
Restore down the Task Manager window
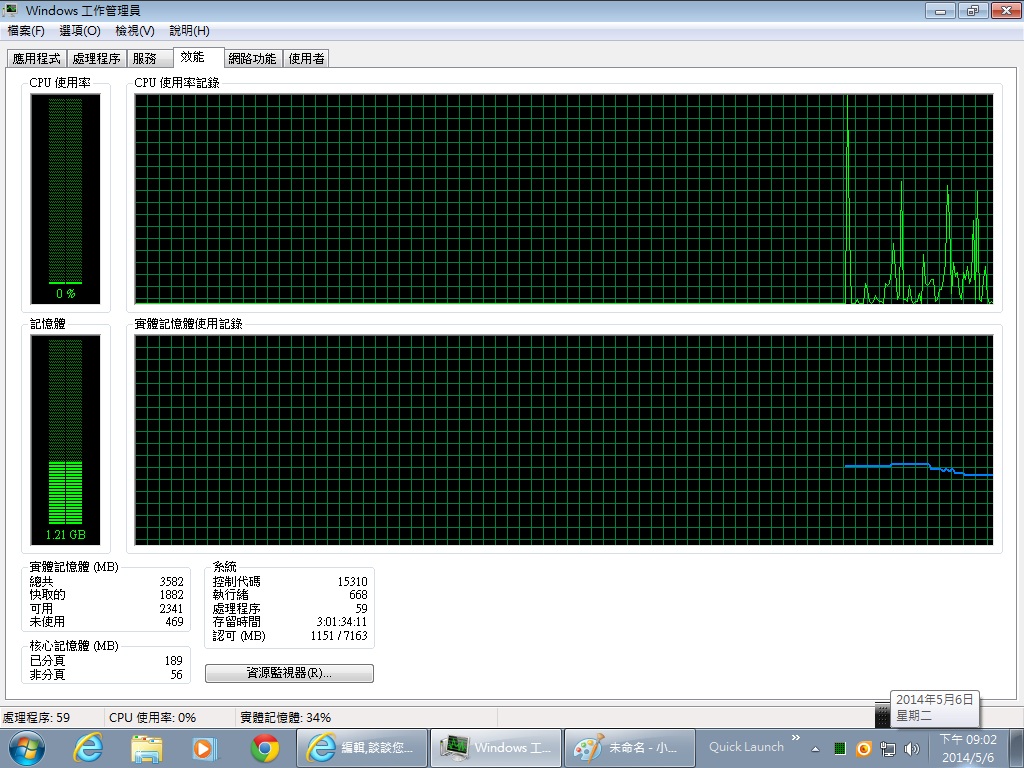pos(973,10)
